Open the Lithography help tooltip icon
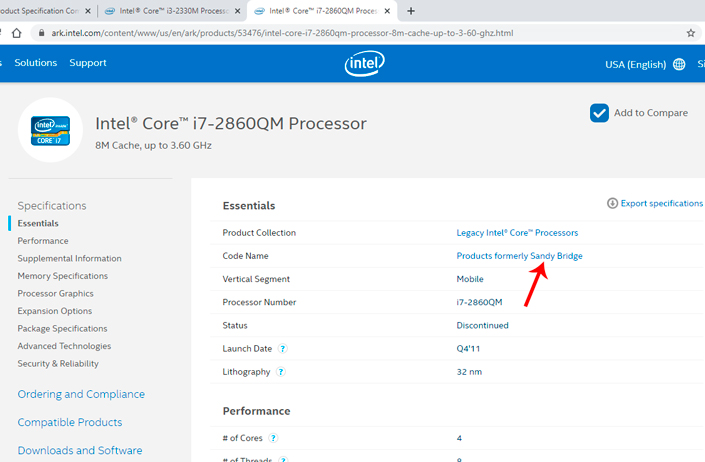The width and height of the screenshot is (705, 462). point(281,372)
